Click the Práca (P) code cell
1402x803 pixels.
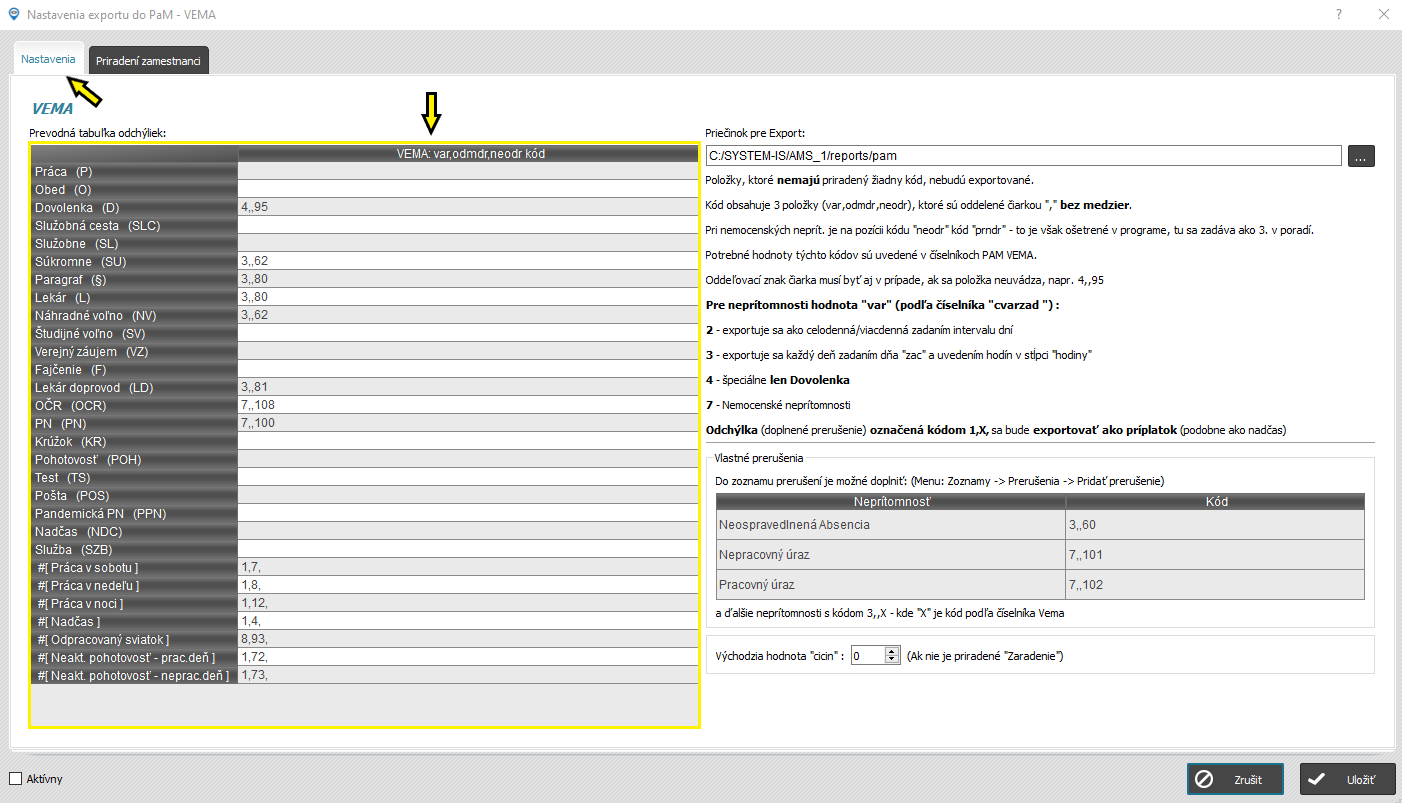click(x=468, y=171)
